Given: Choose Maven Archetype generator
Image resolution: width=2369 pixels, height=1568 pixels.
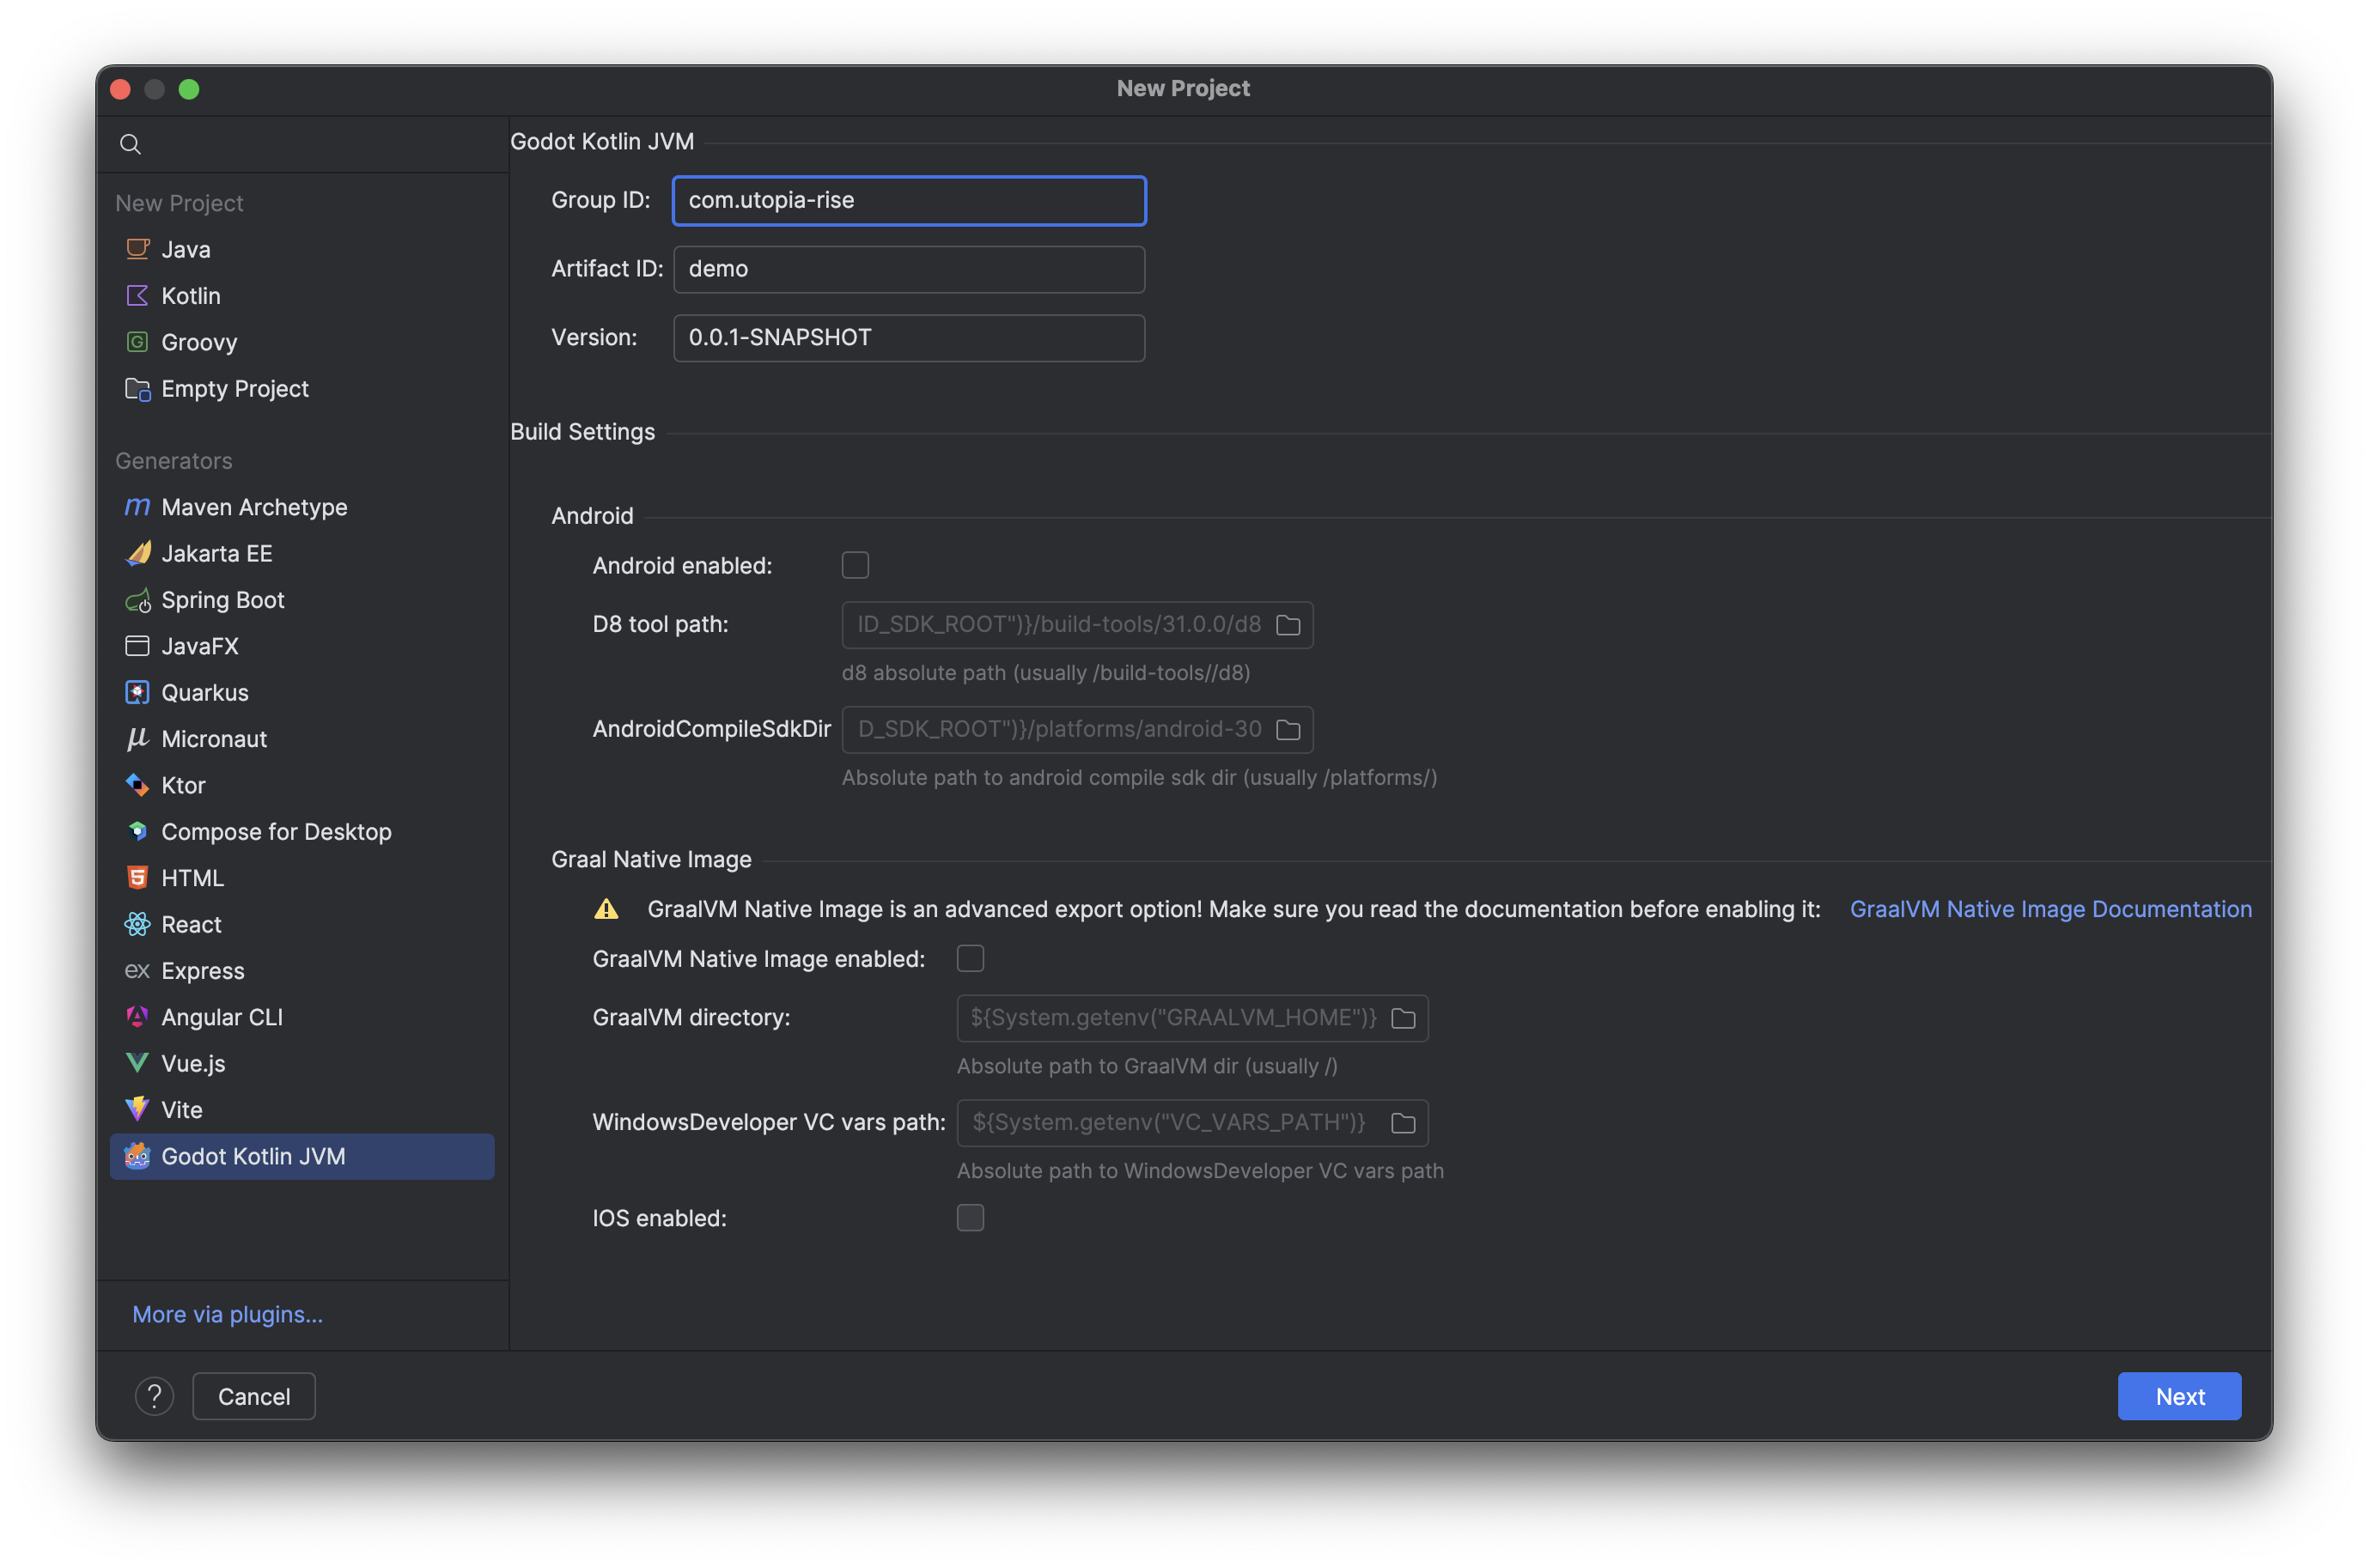Looking at the screenshot, I should pyautogui.click(x=302, y=507).
